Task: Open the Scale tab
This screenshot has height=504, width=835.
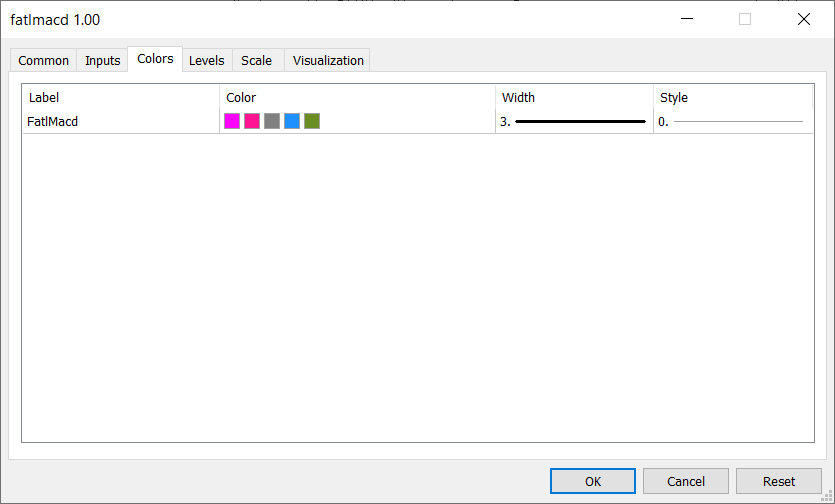Action: point(257,60)
